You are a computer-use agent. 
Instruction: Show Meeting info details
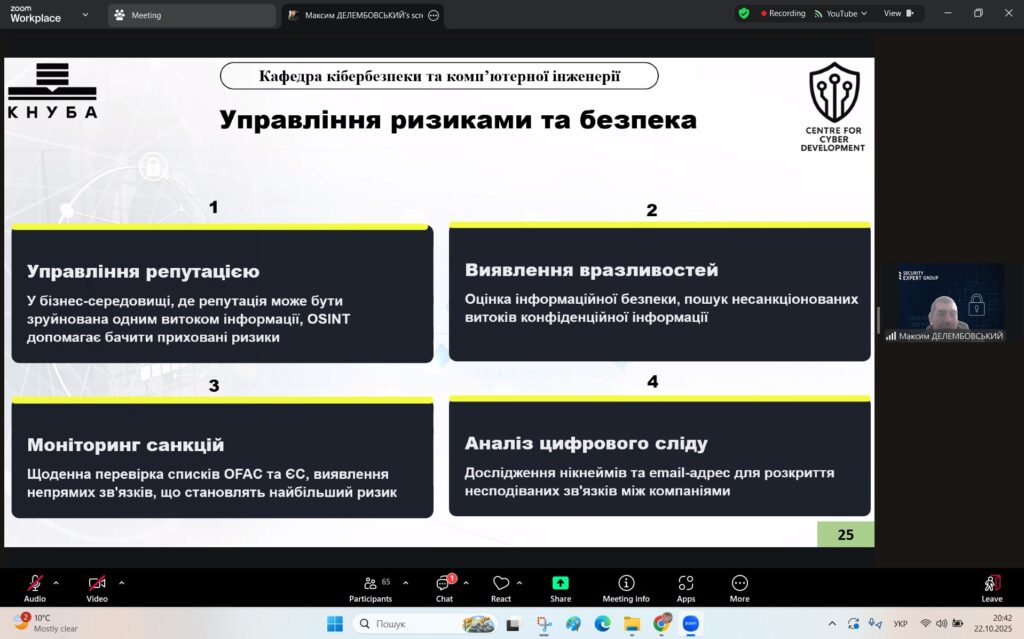pyautogui.click(x=626, y=587)
